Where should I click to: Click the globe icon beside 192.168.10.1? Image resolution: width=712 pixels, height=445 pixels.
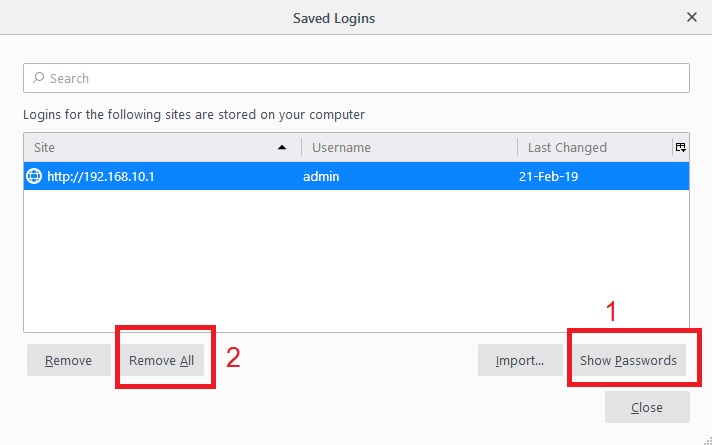[x=34, y=176]
